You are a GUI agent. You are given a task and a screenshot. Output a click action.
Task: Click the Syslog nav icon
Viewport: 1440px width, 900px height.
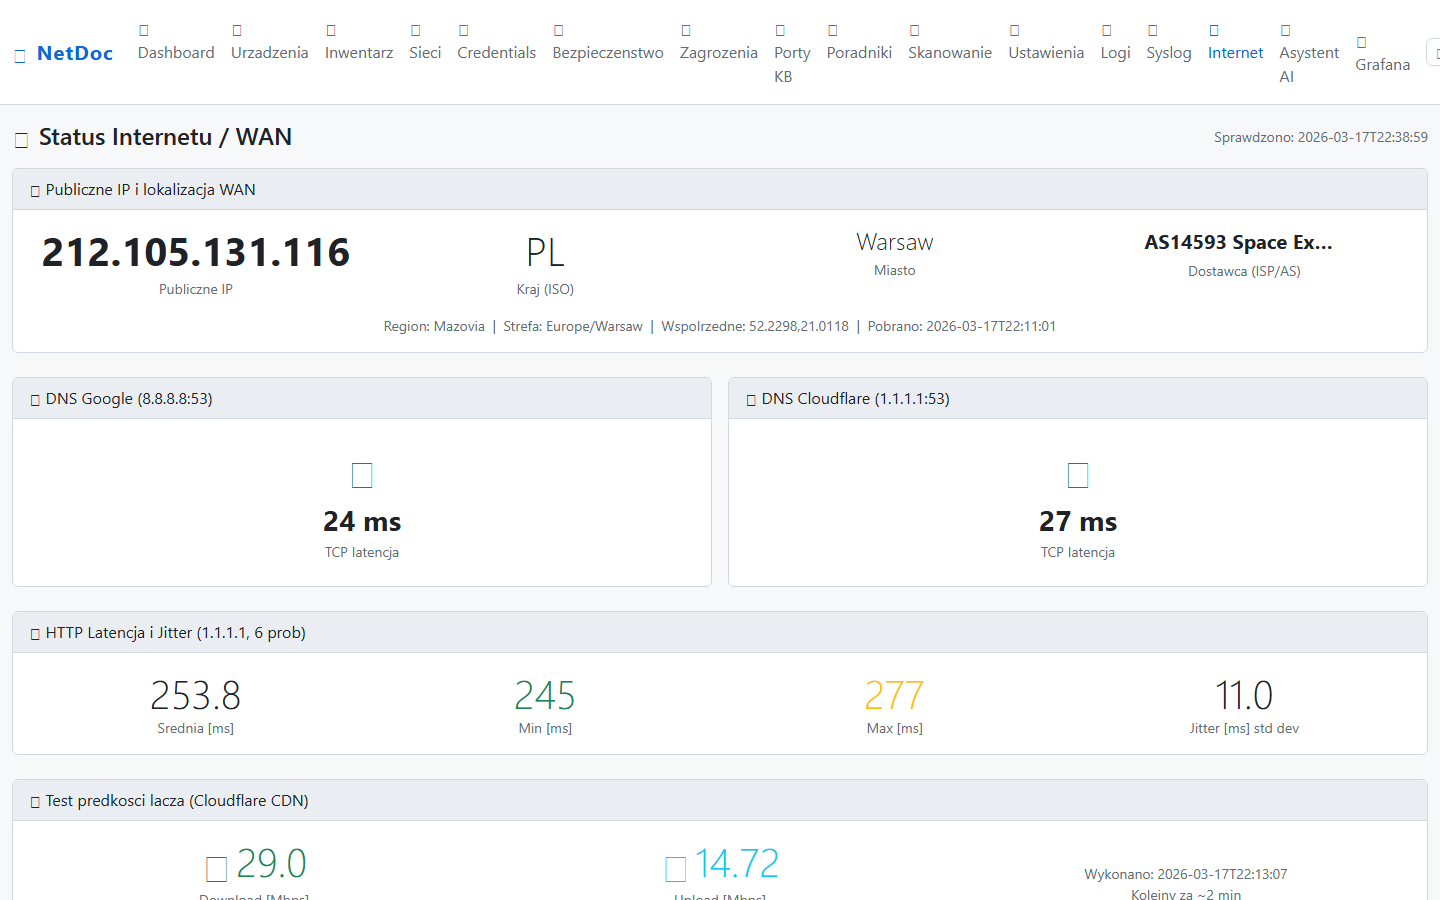[1153, 31]
